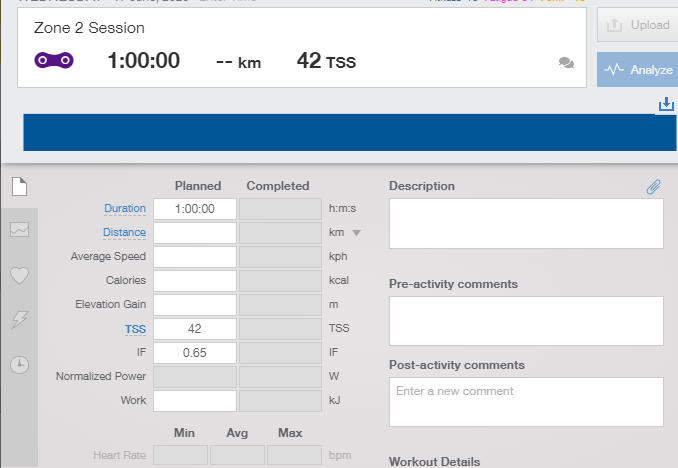Open the power lightning bolt tab

coord(19,319)
